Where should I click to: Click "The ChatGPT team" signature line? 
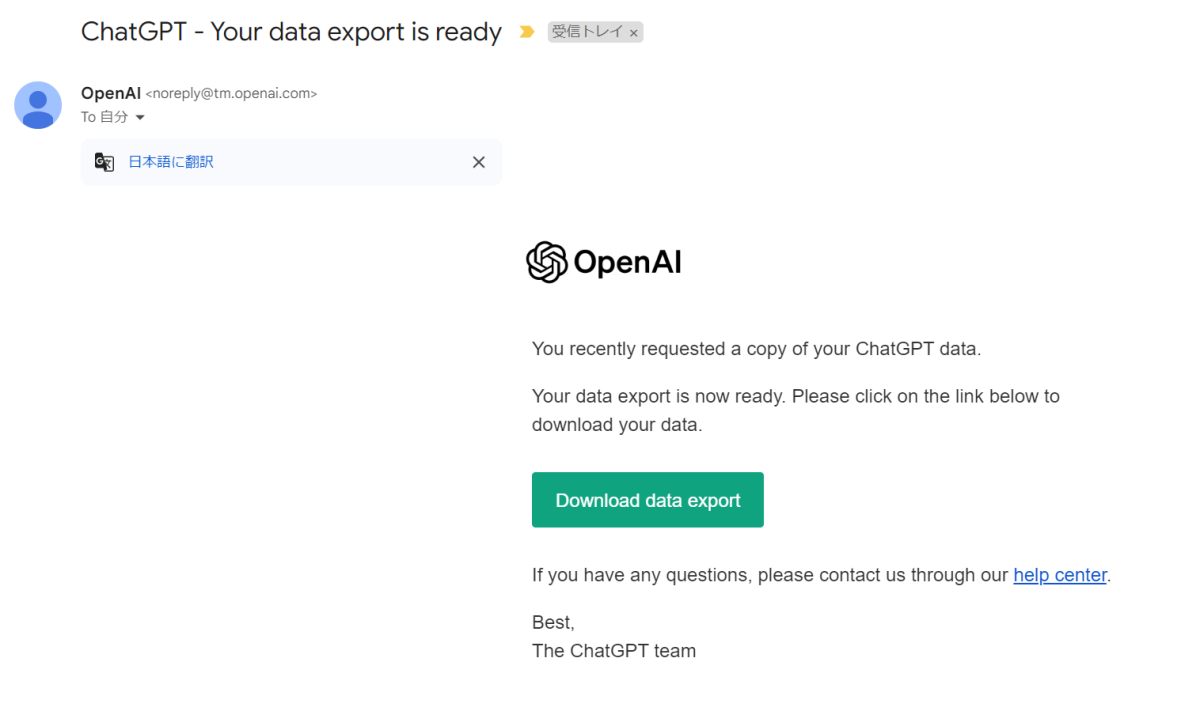pyautogui.click(x=614, y=651)
